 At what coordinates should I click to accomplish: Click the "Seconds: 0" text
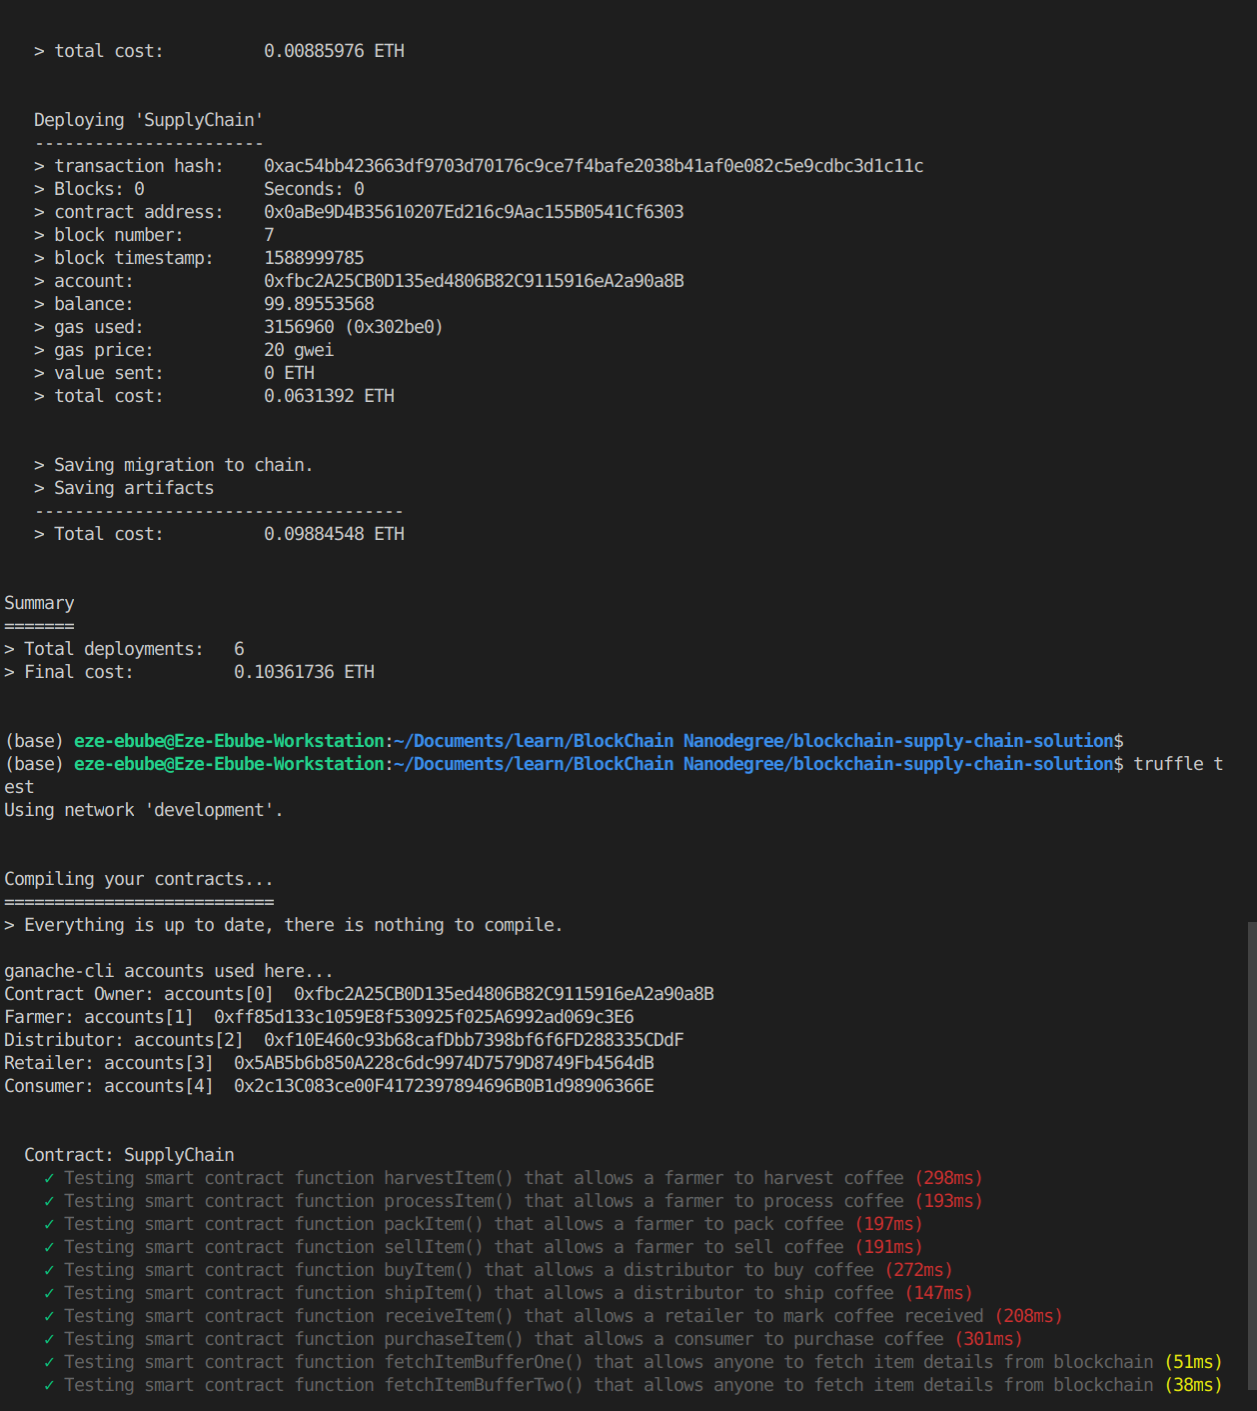(314, 189)
